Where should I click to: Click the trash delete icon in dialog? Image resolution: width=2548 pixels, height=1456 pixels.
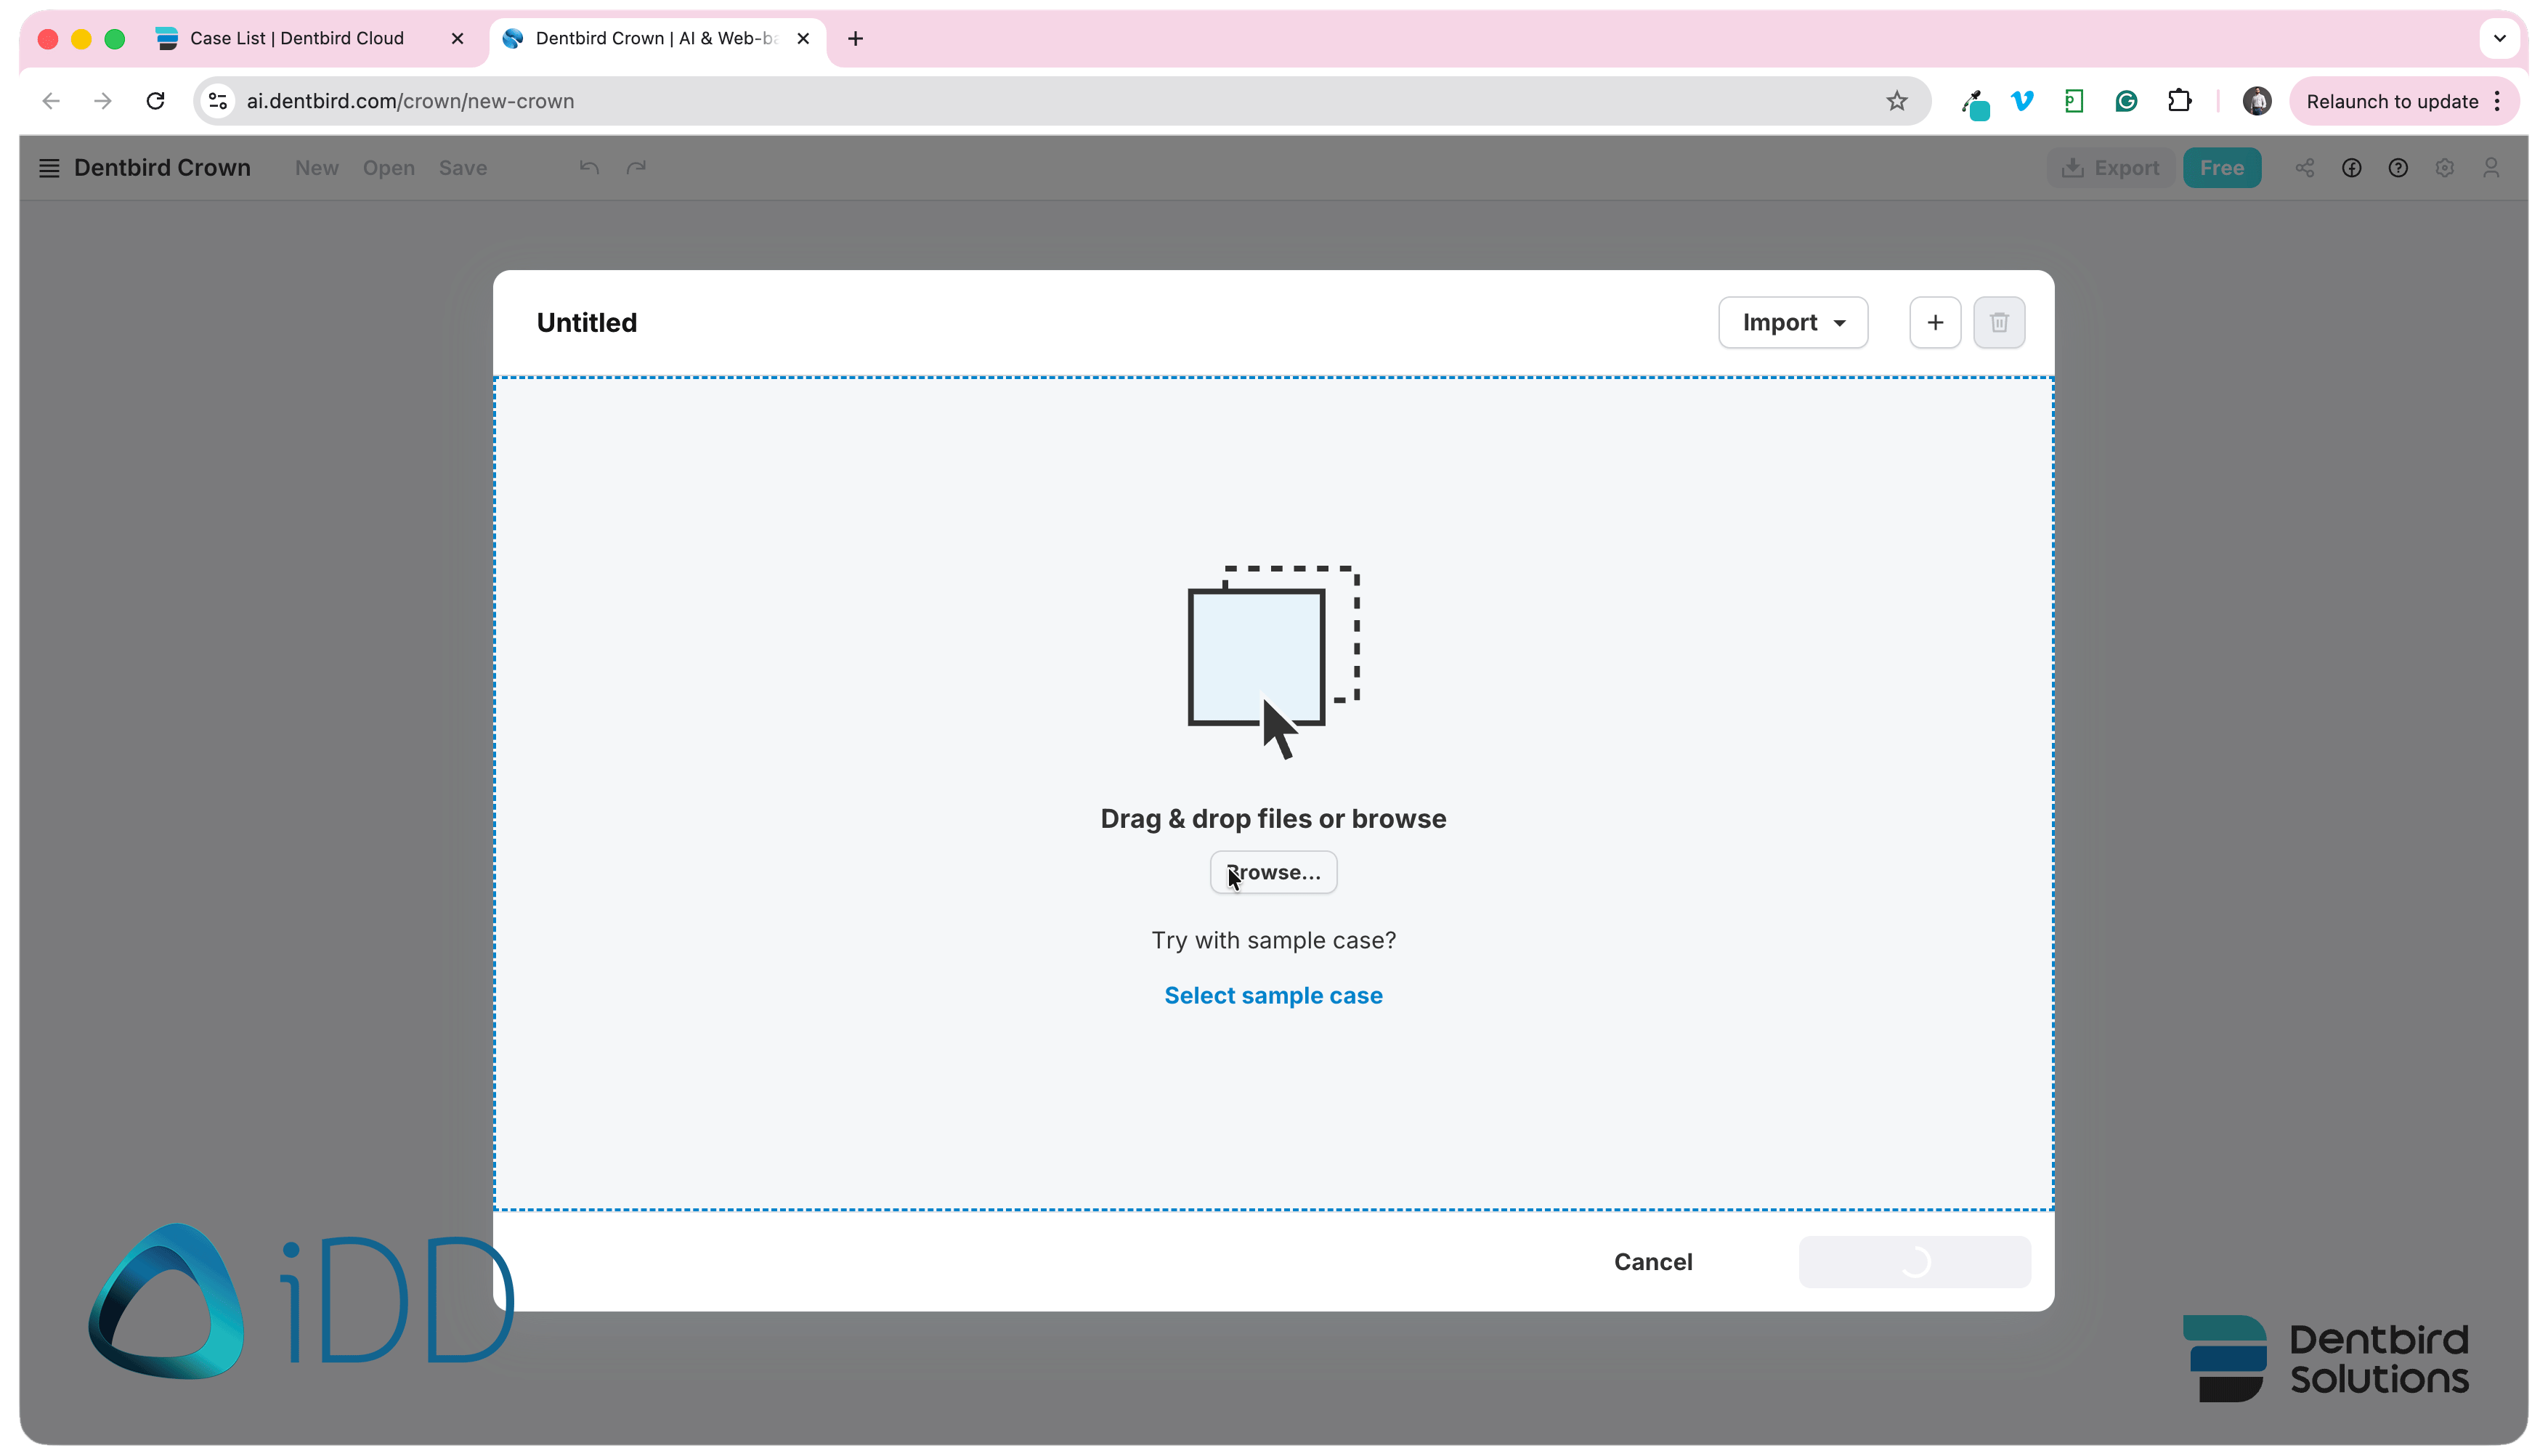1998,322
